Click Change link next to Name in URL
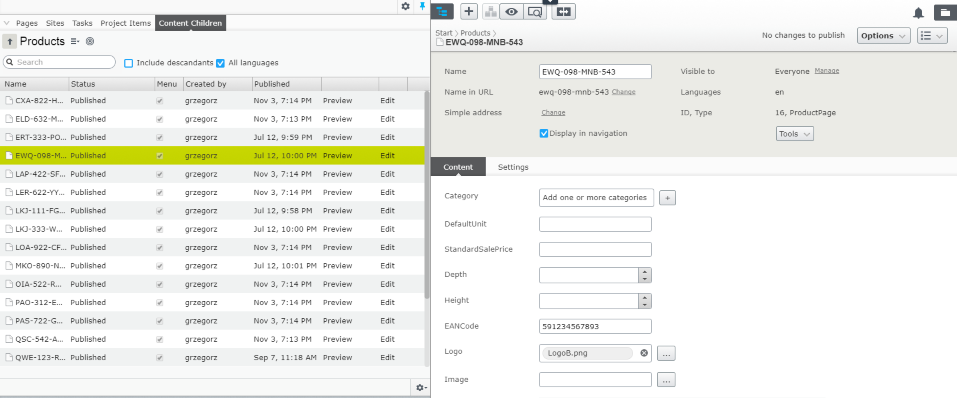 [x=624, y=92]
